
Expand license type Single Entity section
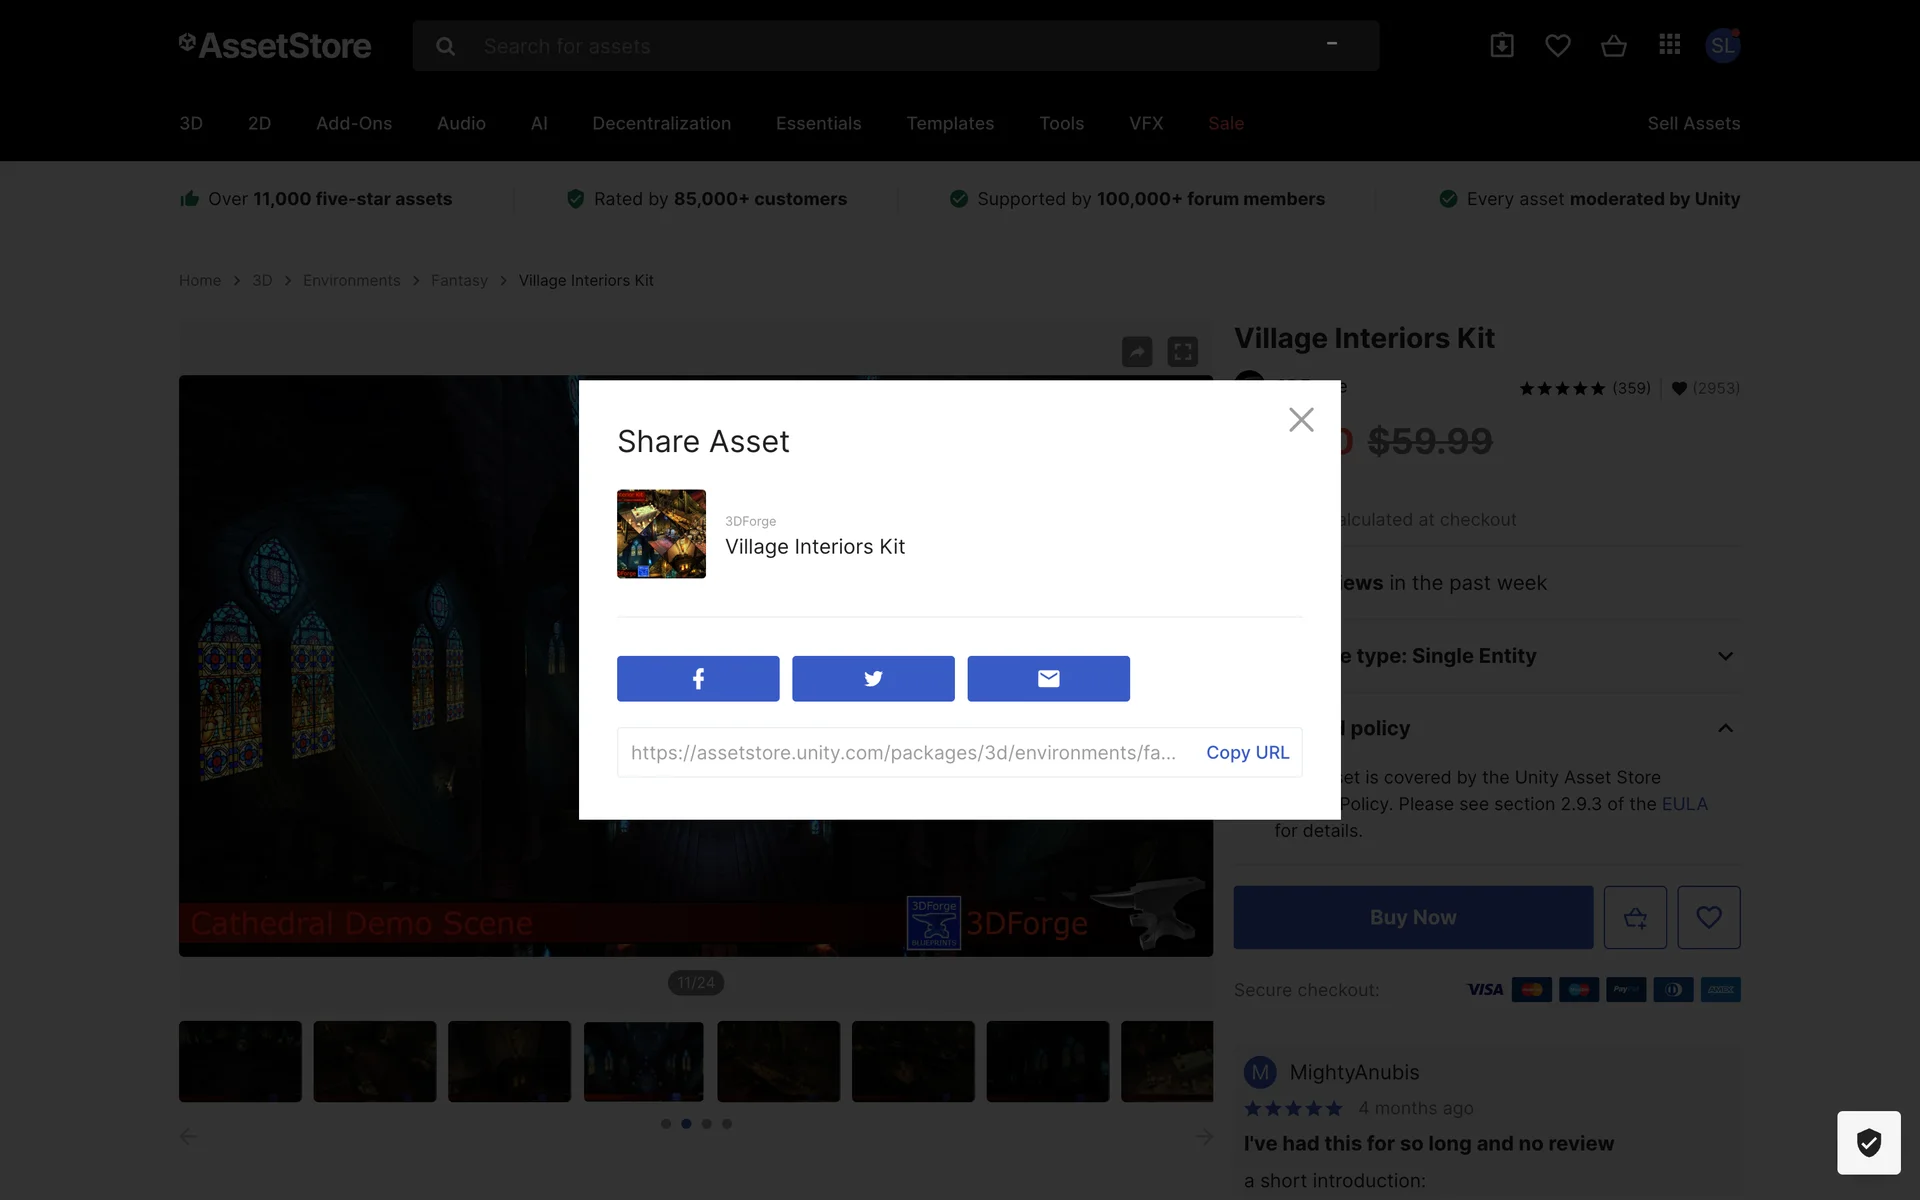click(x=1724, y=656)
